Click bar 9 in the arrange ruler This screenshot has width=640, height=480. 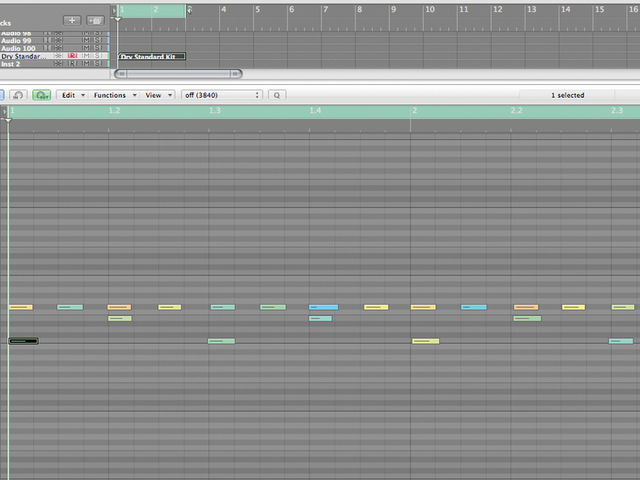click(x=393, y=9)
